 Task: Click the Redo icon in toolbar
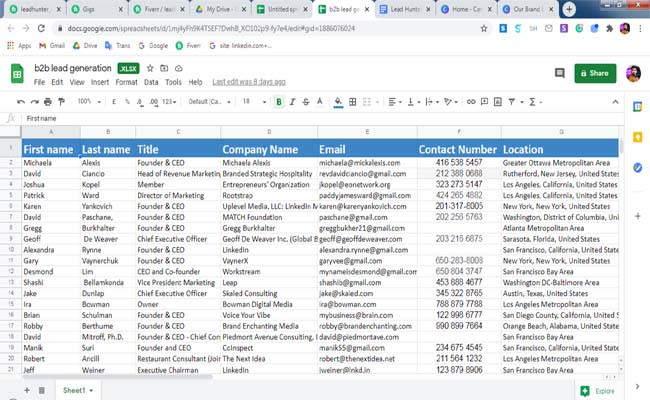[x=34, y=102]
